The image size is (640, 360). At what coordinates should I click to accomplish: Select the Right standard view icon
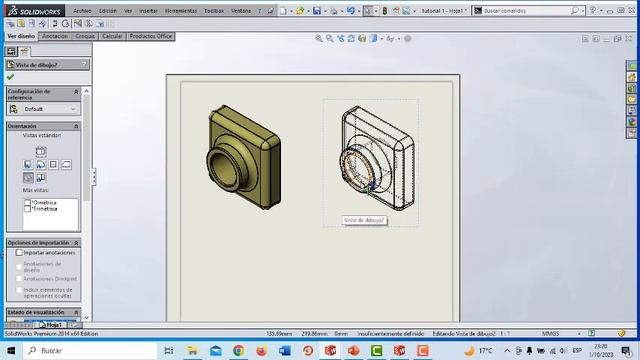click(x=53, y=164)
